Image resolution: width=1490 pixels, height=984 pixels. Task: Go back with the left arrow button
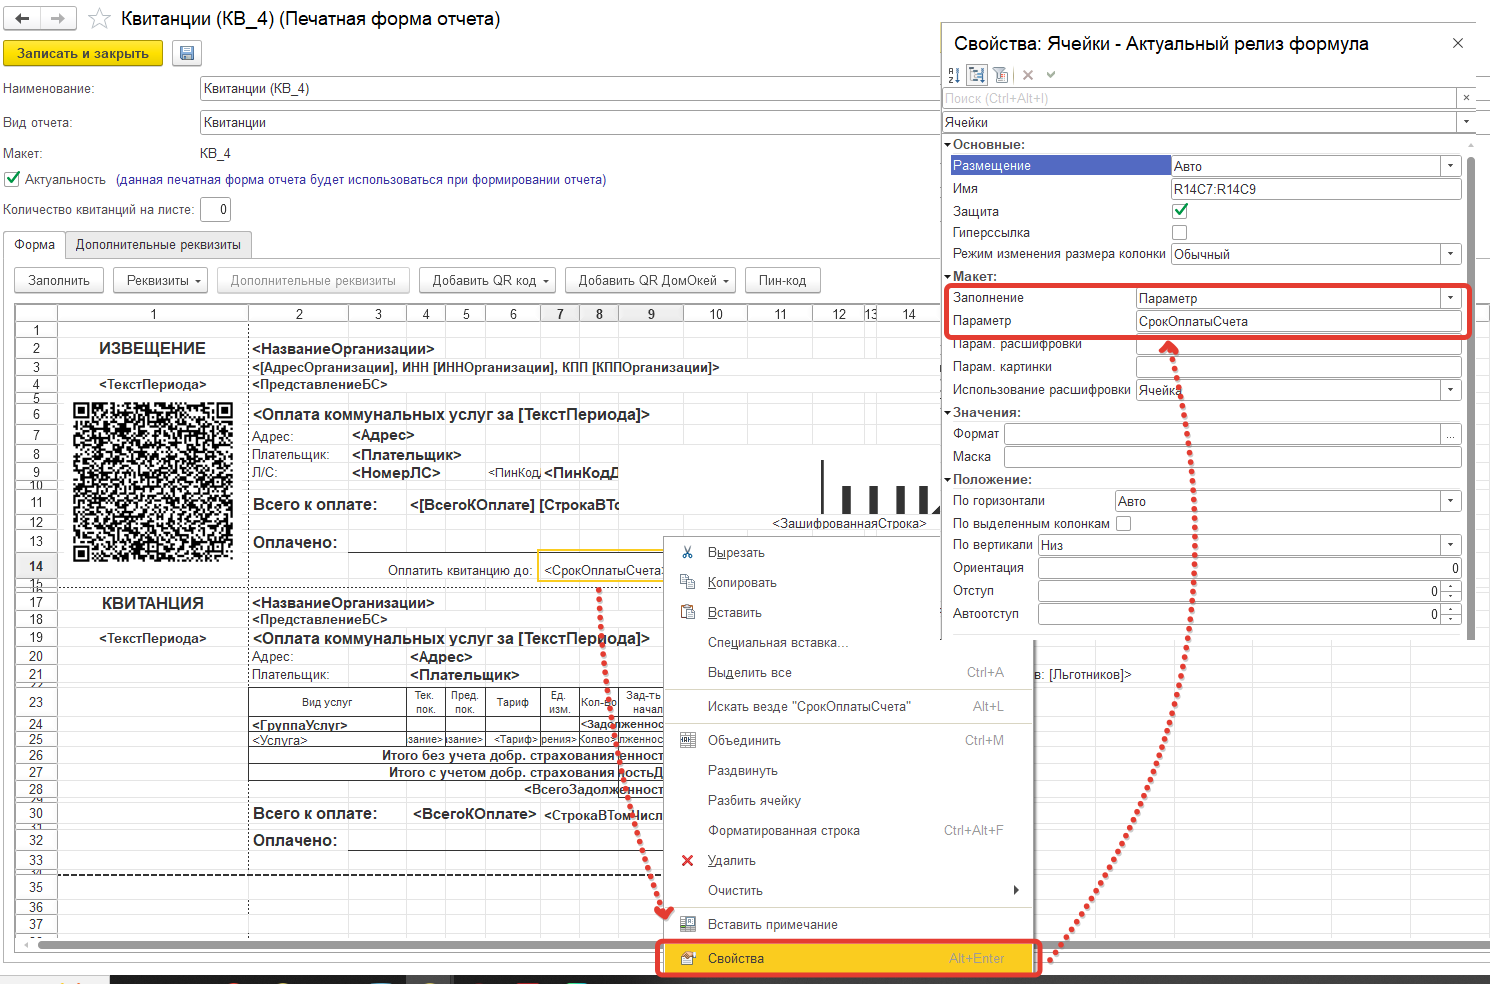click(x=22, y=18)
